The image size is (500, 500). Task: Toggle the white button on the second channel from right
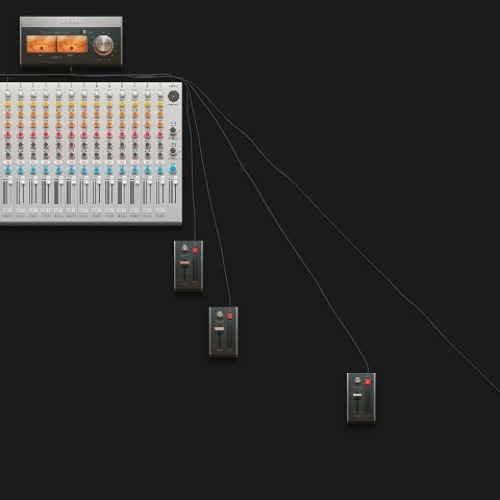point(148,162)
